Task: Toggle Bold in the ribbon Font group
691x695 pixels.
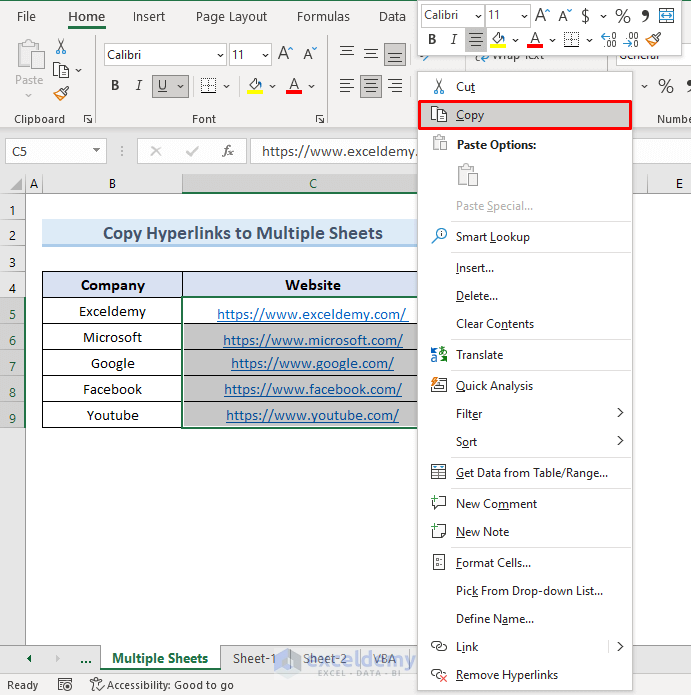Action: 115,86
